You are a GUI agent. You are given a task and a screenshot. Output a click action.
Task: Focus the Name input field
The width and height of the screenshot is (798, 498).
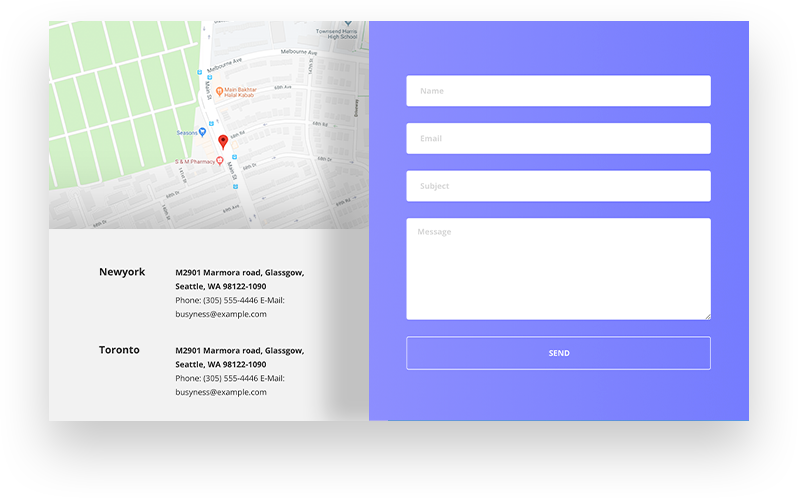click(558, 91)
